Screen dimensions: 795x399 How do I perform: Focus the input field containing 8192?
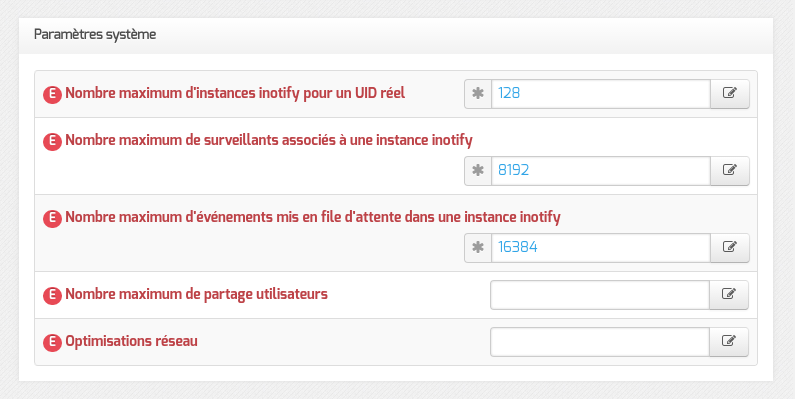(x=601, y=171)
